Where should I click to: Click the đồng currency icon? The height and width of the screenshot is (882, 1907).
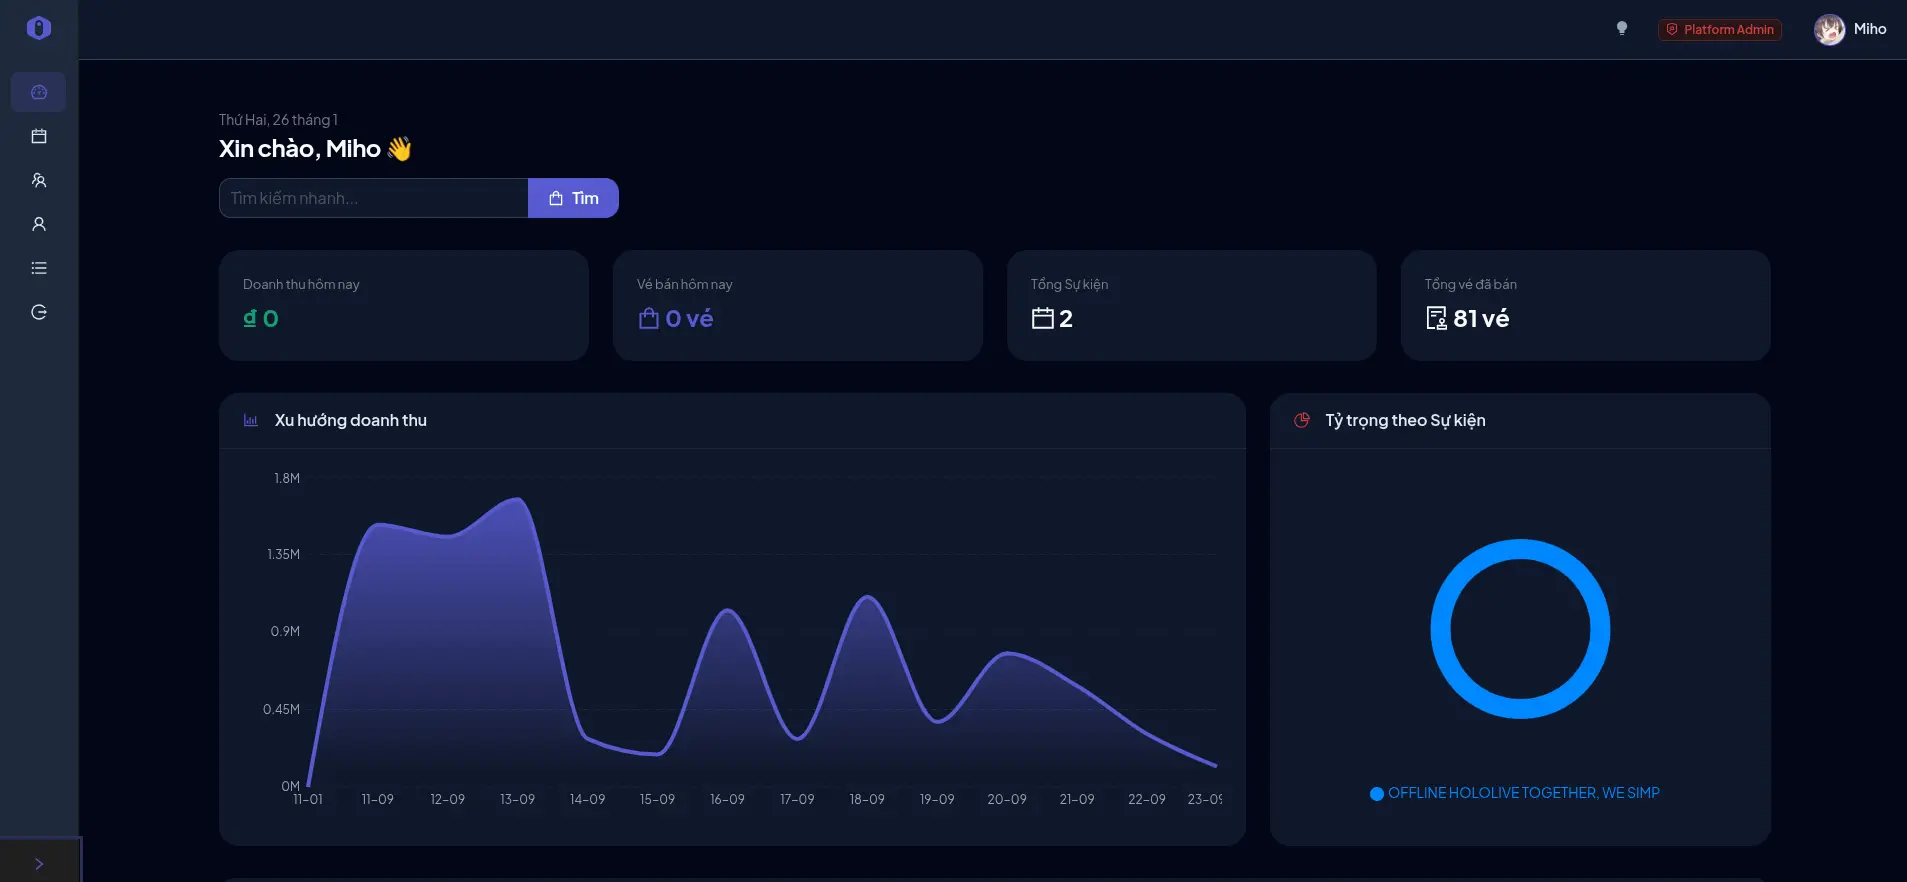250,318
